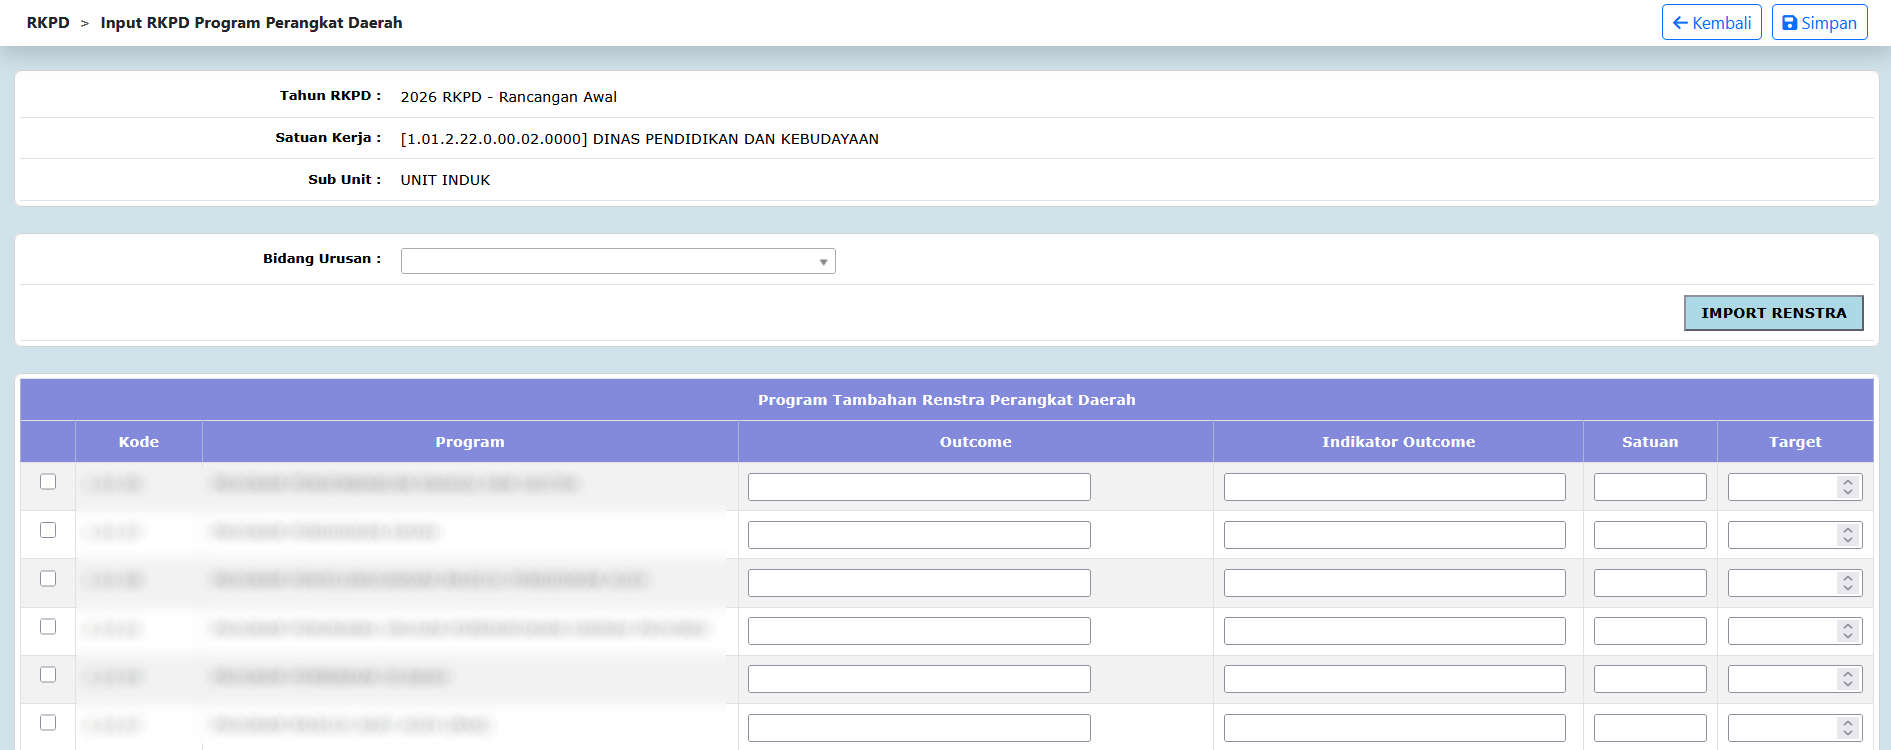Image resolution: width=1891 pixels, height=750 pixels.
Task: Click the IMPORT RENSTRA button
Action: click(1773, 313)
